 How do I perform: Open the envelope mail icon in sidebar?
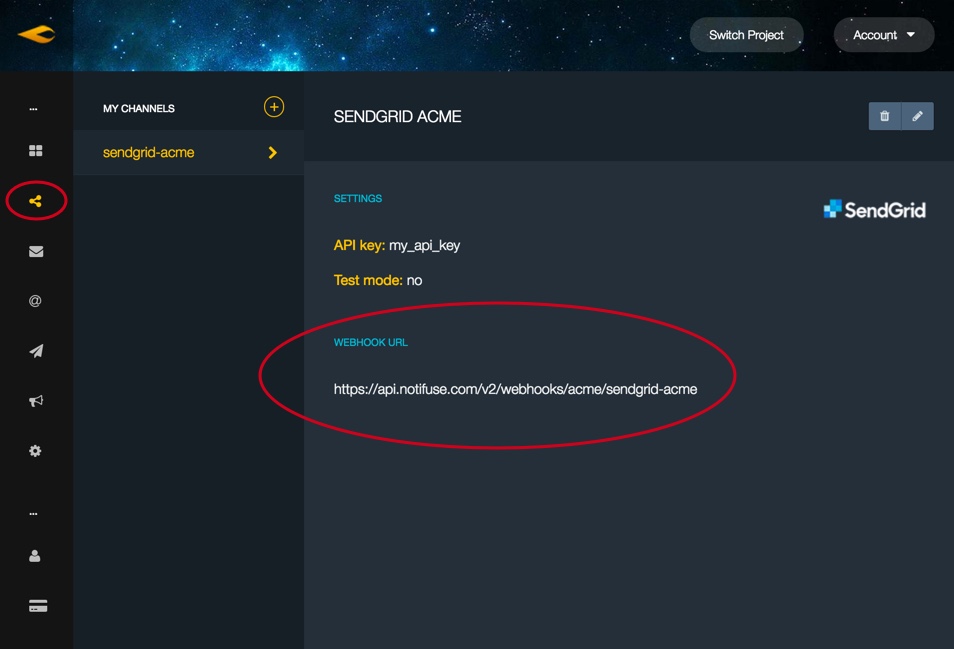(x=36, y=251)
